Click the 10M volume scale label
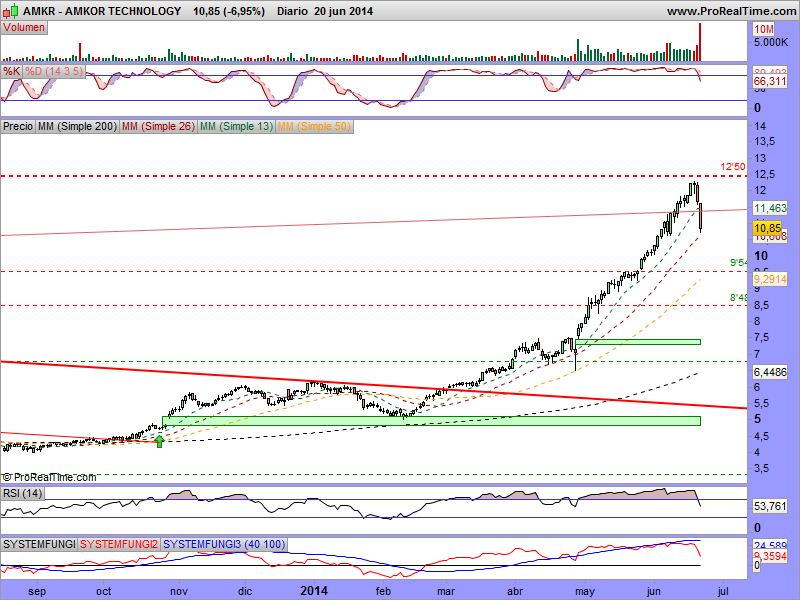The image size is (800, 600). [x=764, y=30]
